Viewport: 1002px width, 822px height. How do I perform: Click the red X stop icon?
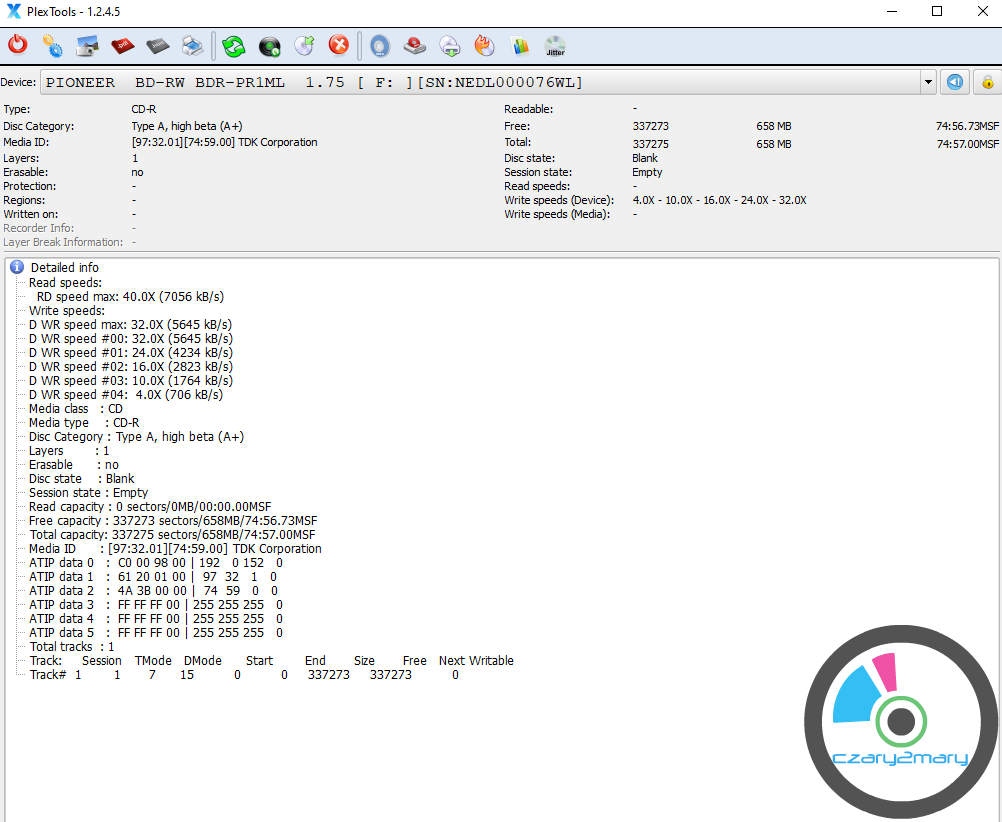click(339, 45)
